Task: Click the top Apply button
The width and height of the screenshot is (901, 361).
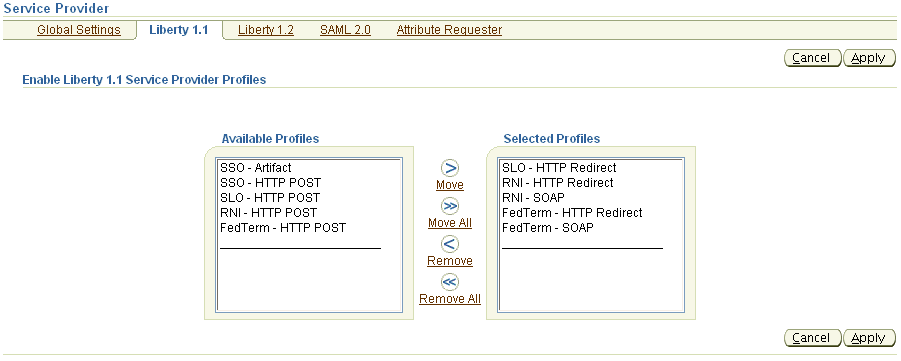Action: click(x=869, y=58)
